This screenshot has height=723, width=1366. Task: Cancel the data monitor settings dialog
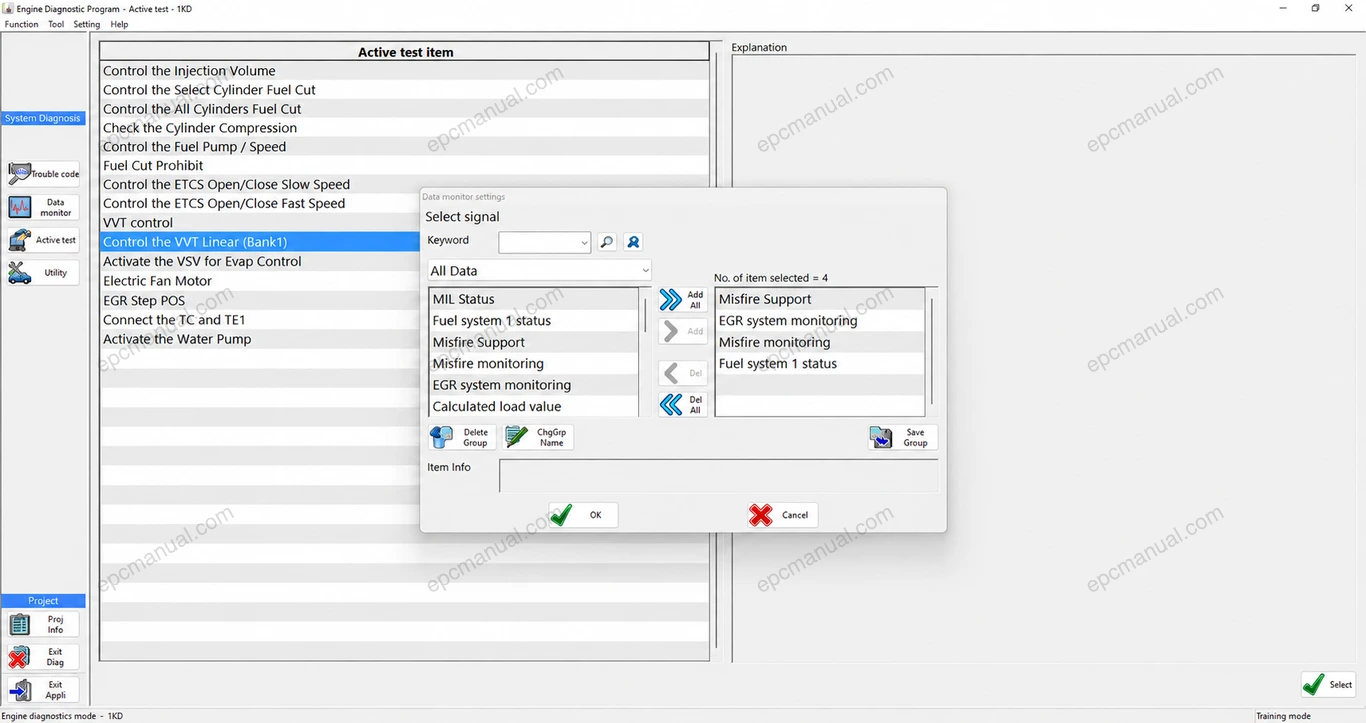click(x=783, y=515)
